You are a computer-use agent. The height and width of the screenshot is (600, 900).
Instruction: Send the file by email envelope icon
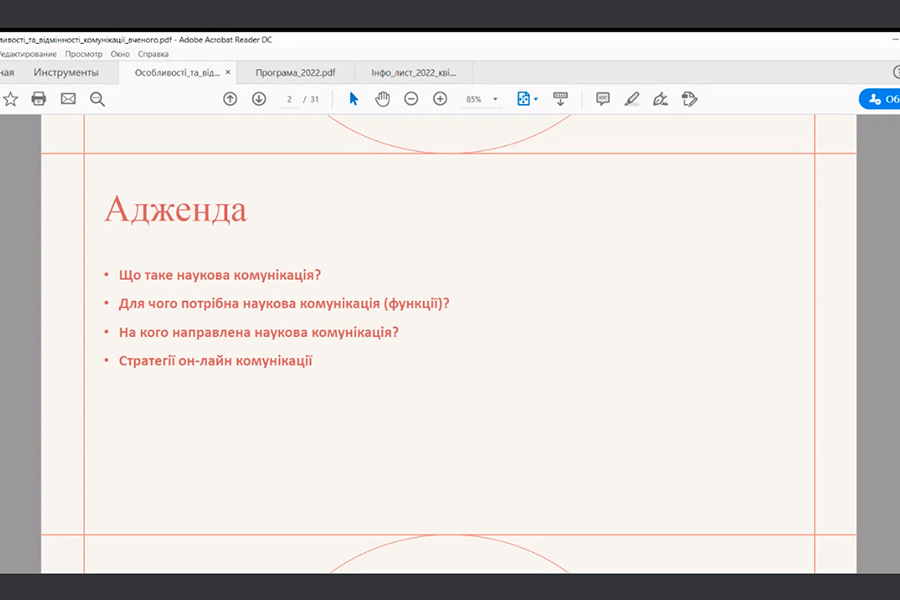[68, 99]
